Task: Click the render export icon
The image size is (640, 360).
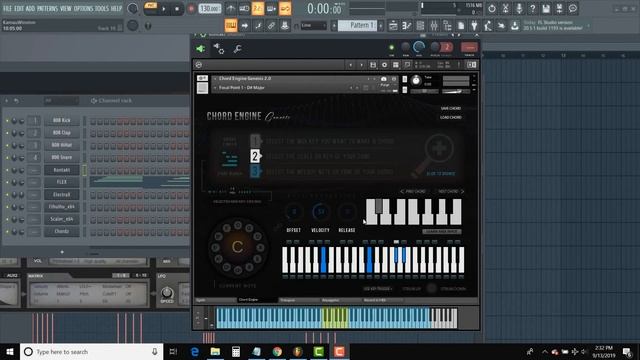Action: (559, 9)
